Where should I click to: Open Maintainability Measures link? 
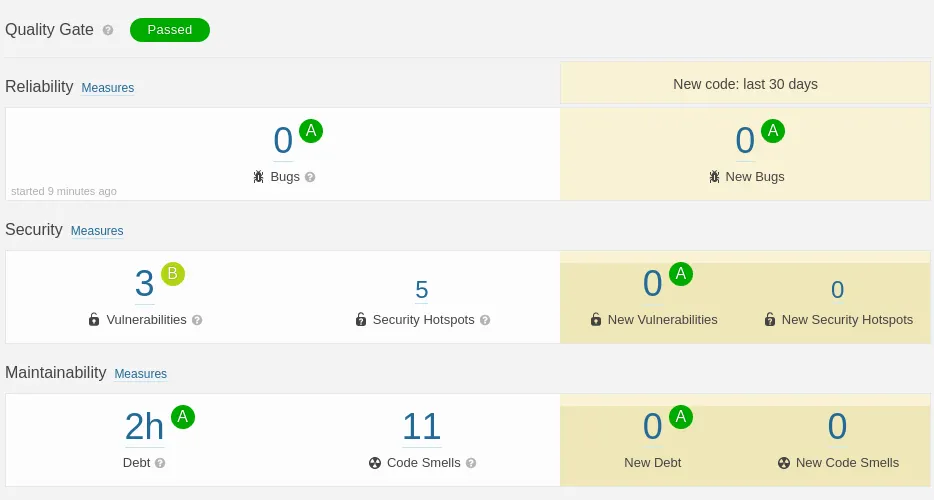coord(141,374)
